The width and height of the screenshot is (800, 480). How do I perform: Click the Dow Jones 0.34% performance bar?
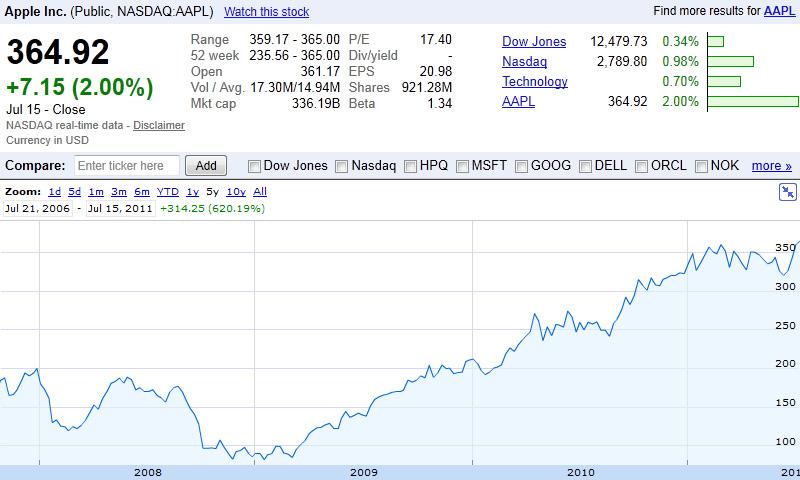tap(716, 41)
